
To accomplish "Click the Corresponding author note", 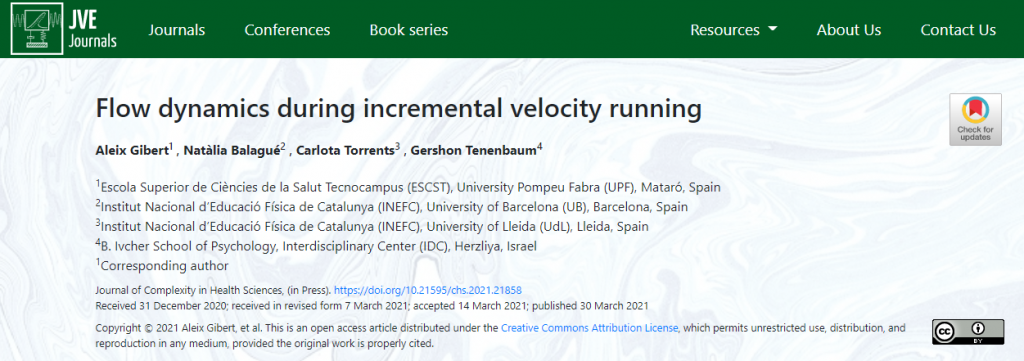I will pos(165,266).
